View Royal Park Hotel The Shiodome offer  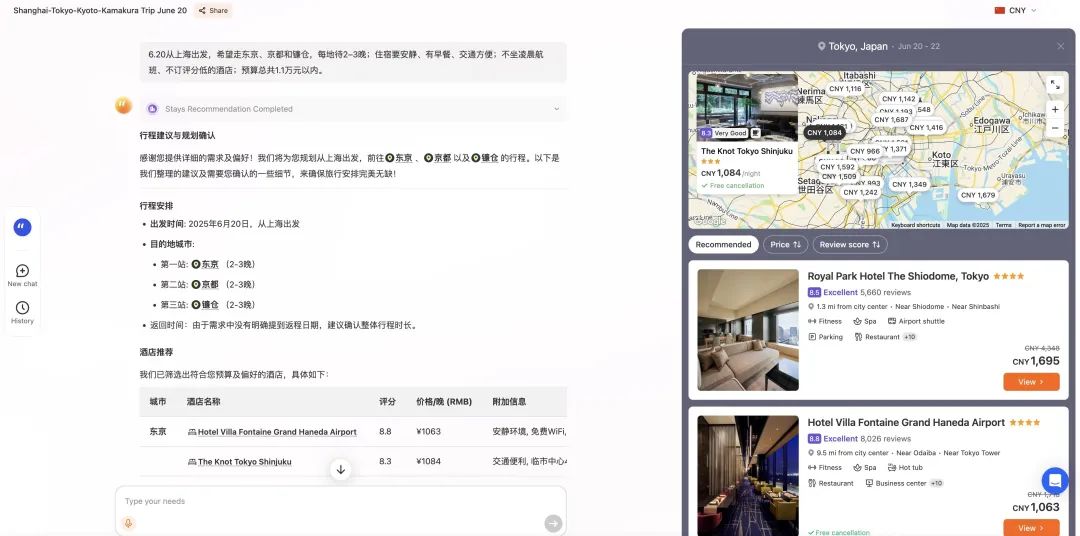coord(1031,382)
